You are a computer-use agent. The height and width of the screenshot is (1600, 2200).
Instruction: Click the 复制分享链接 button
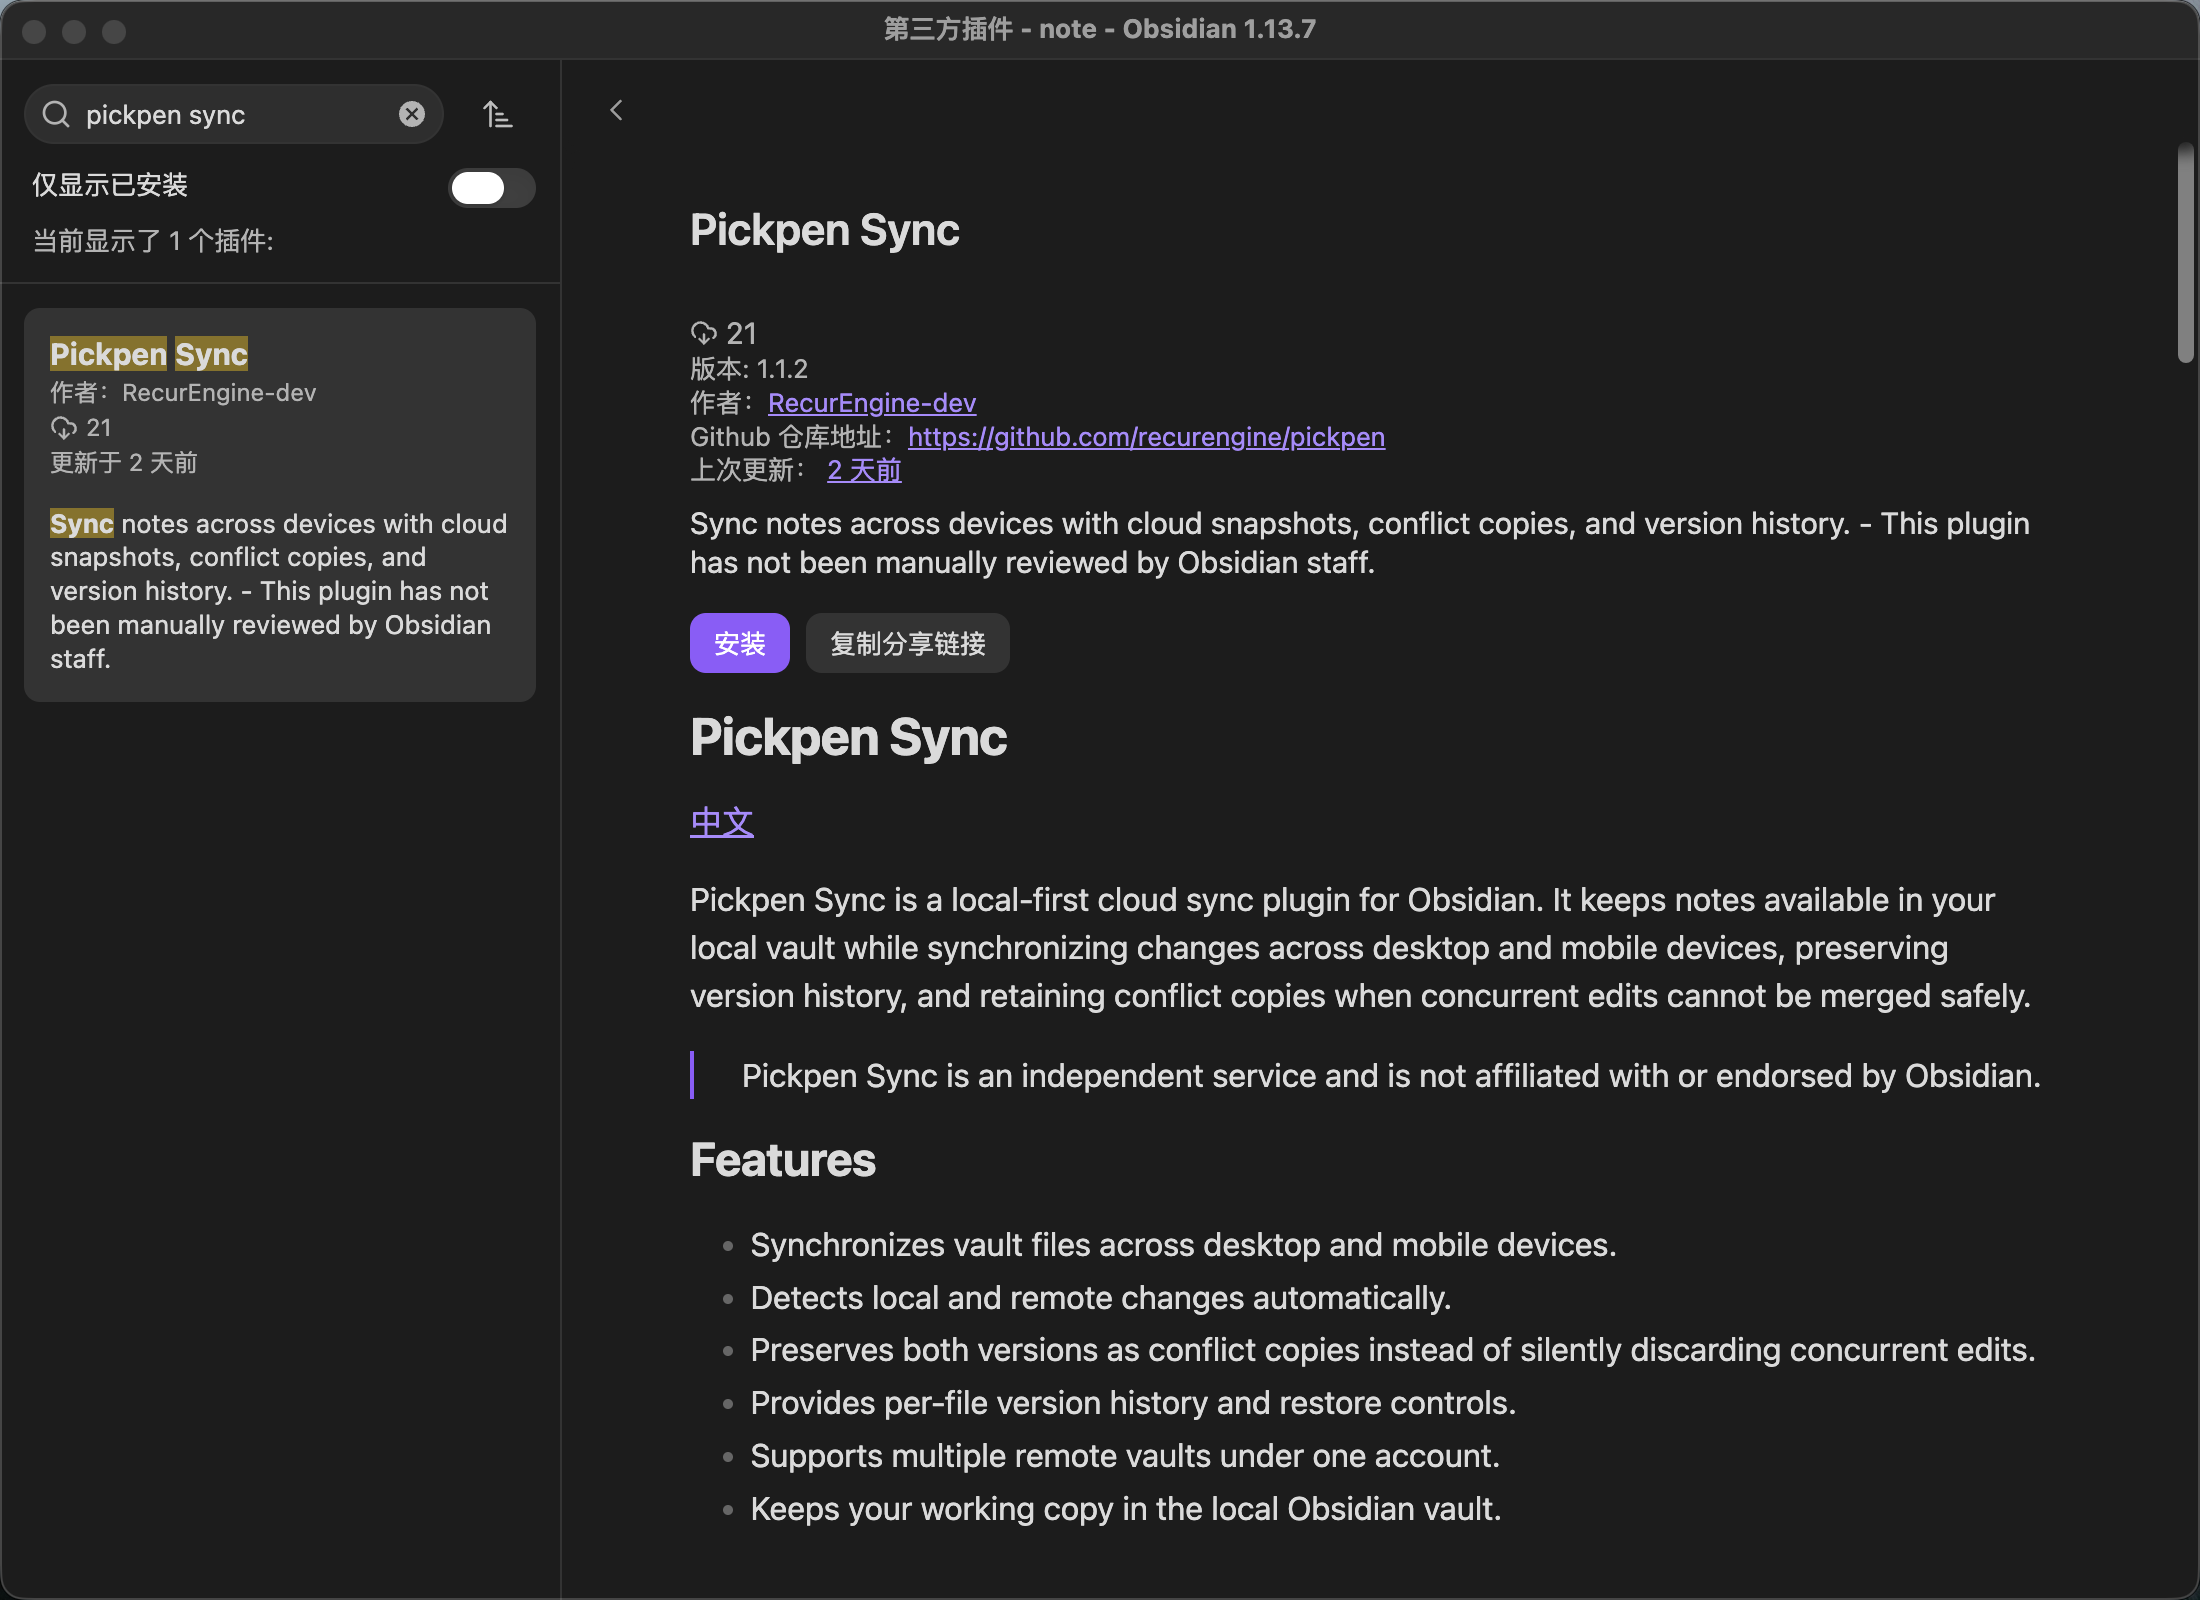tap(908, 643)
